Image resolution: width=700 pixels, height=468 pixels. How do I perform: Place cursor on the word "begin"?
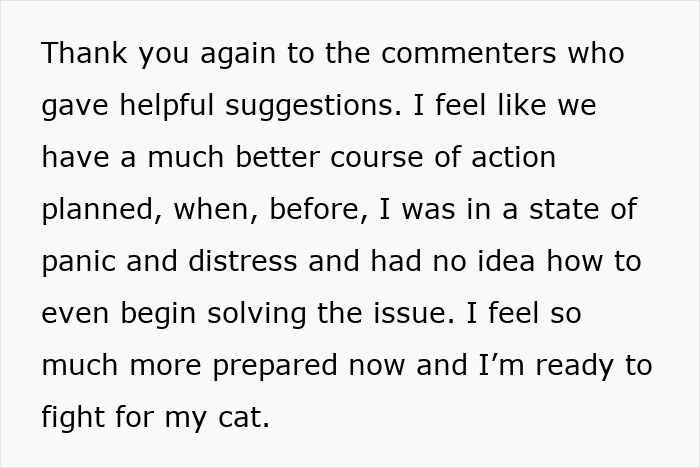point(160,314)
